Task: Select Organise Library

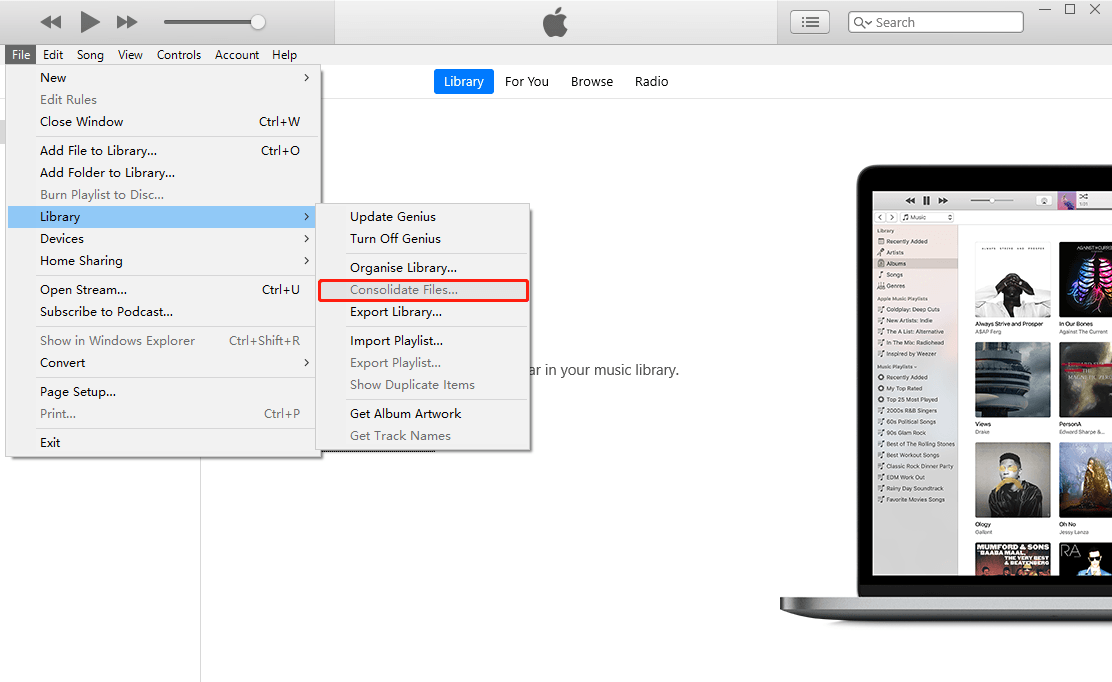Action: point(423,267)
